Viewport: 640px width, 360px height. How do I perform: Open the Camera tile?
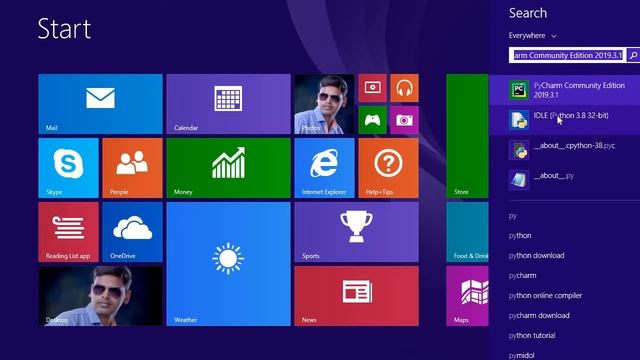[404, 120]
